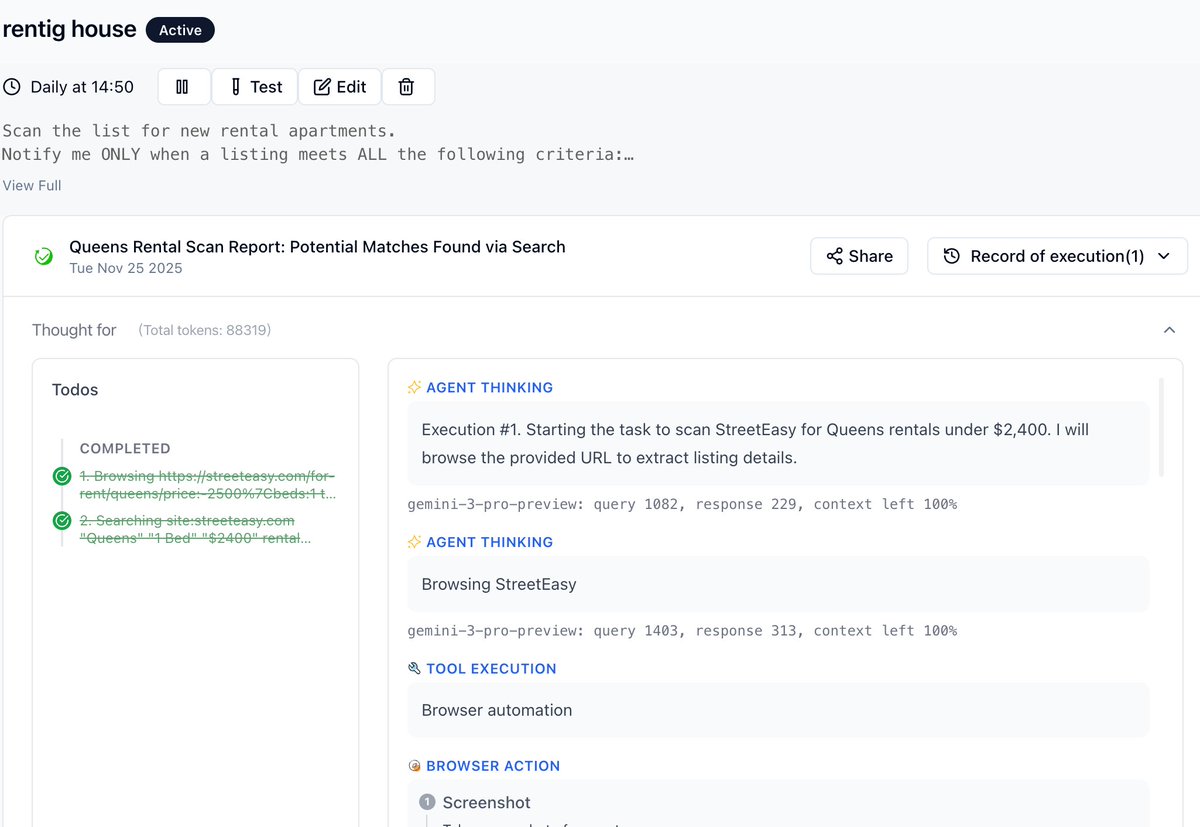Delete the task with trash icon
The height and width of the screenshot is (827, 1200).
click(x=407, y=87)
